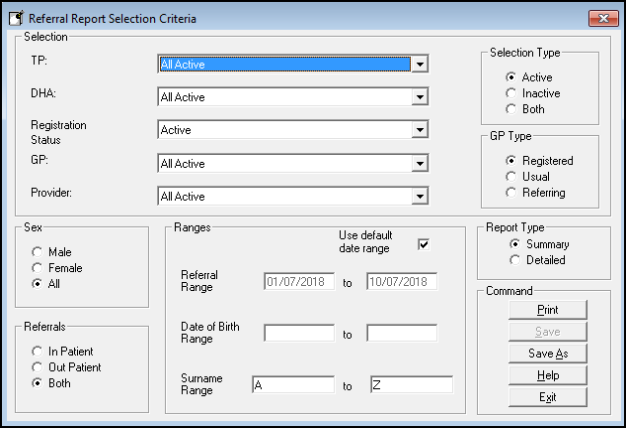Expand the TP dropdown list

tap(420, 64)
